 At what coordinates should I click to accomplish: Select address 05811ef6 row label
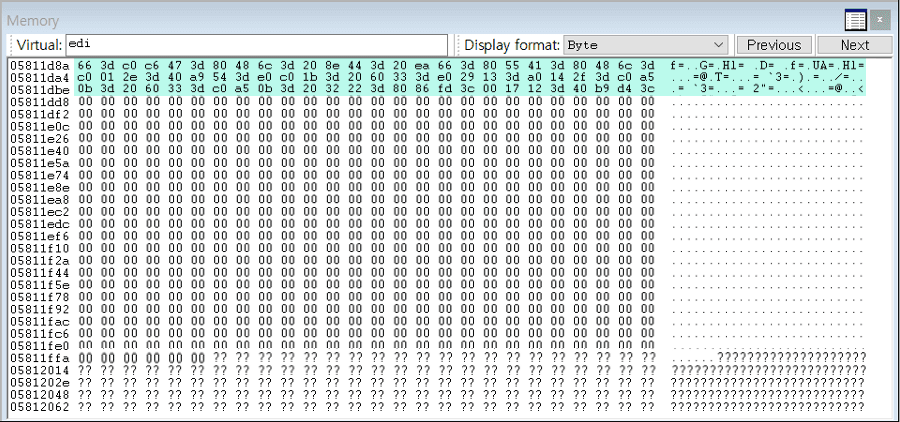click(x=40, y=236)
